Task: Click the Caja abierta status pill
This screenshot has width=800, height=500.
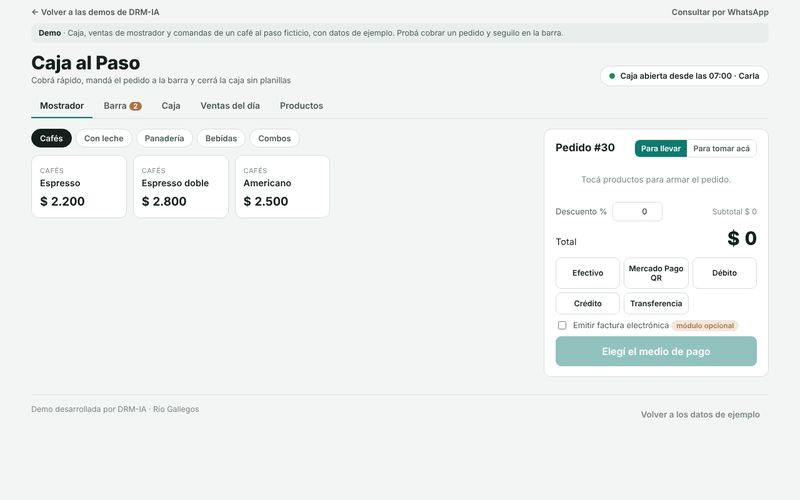Action: pos(684,76)
